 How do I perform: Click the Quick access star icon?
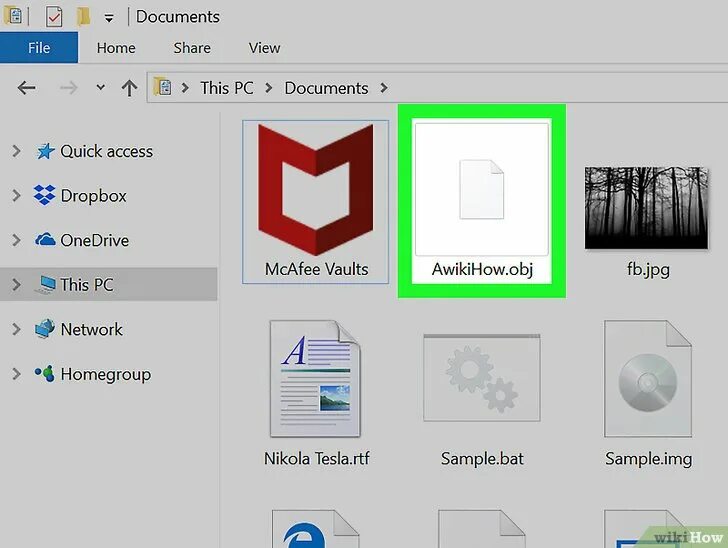point(45,150)
